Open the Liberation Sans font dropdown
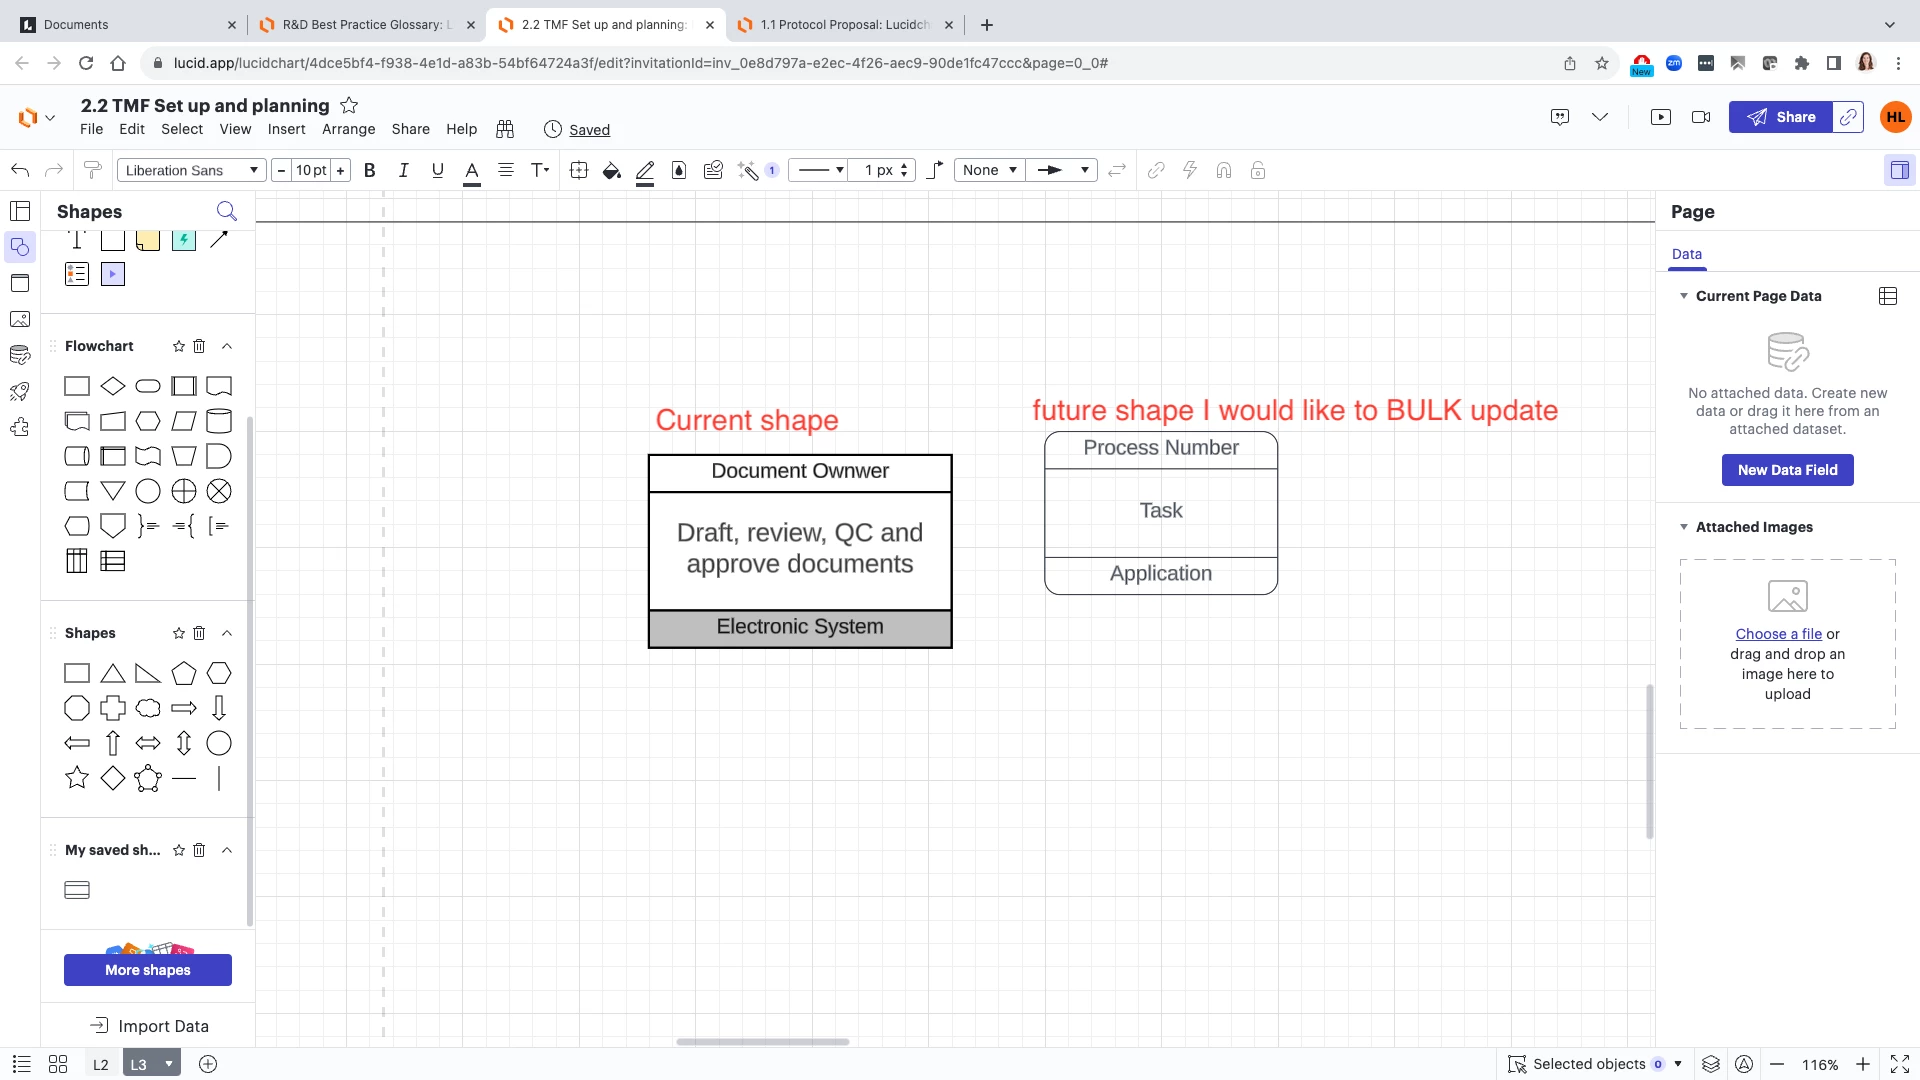The image size is (1920, 1080). pos(192,170)
